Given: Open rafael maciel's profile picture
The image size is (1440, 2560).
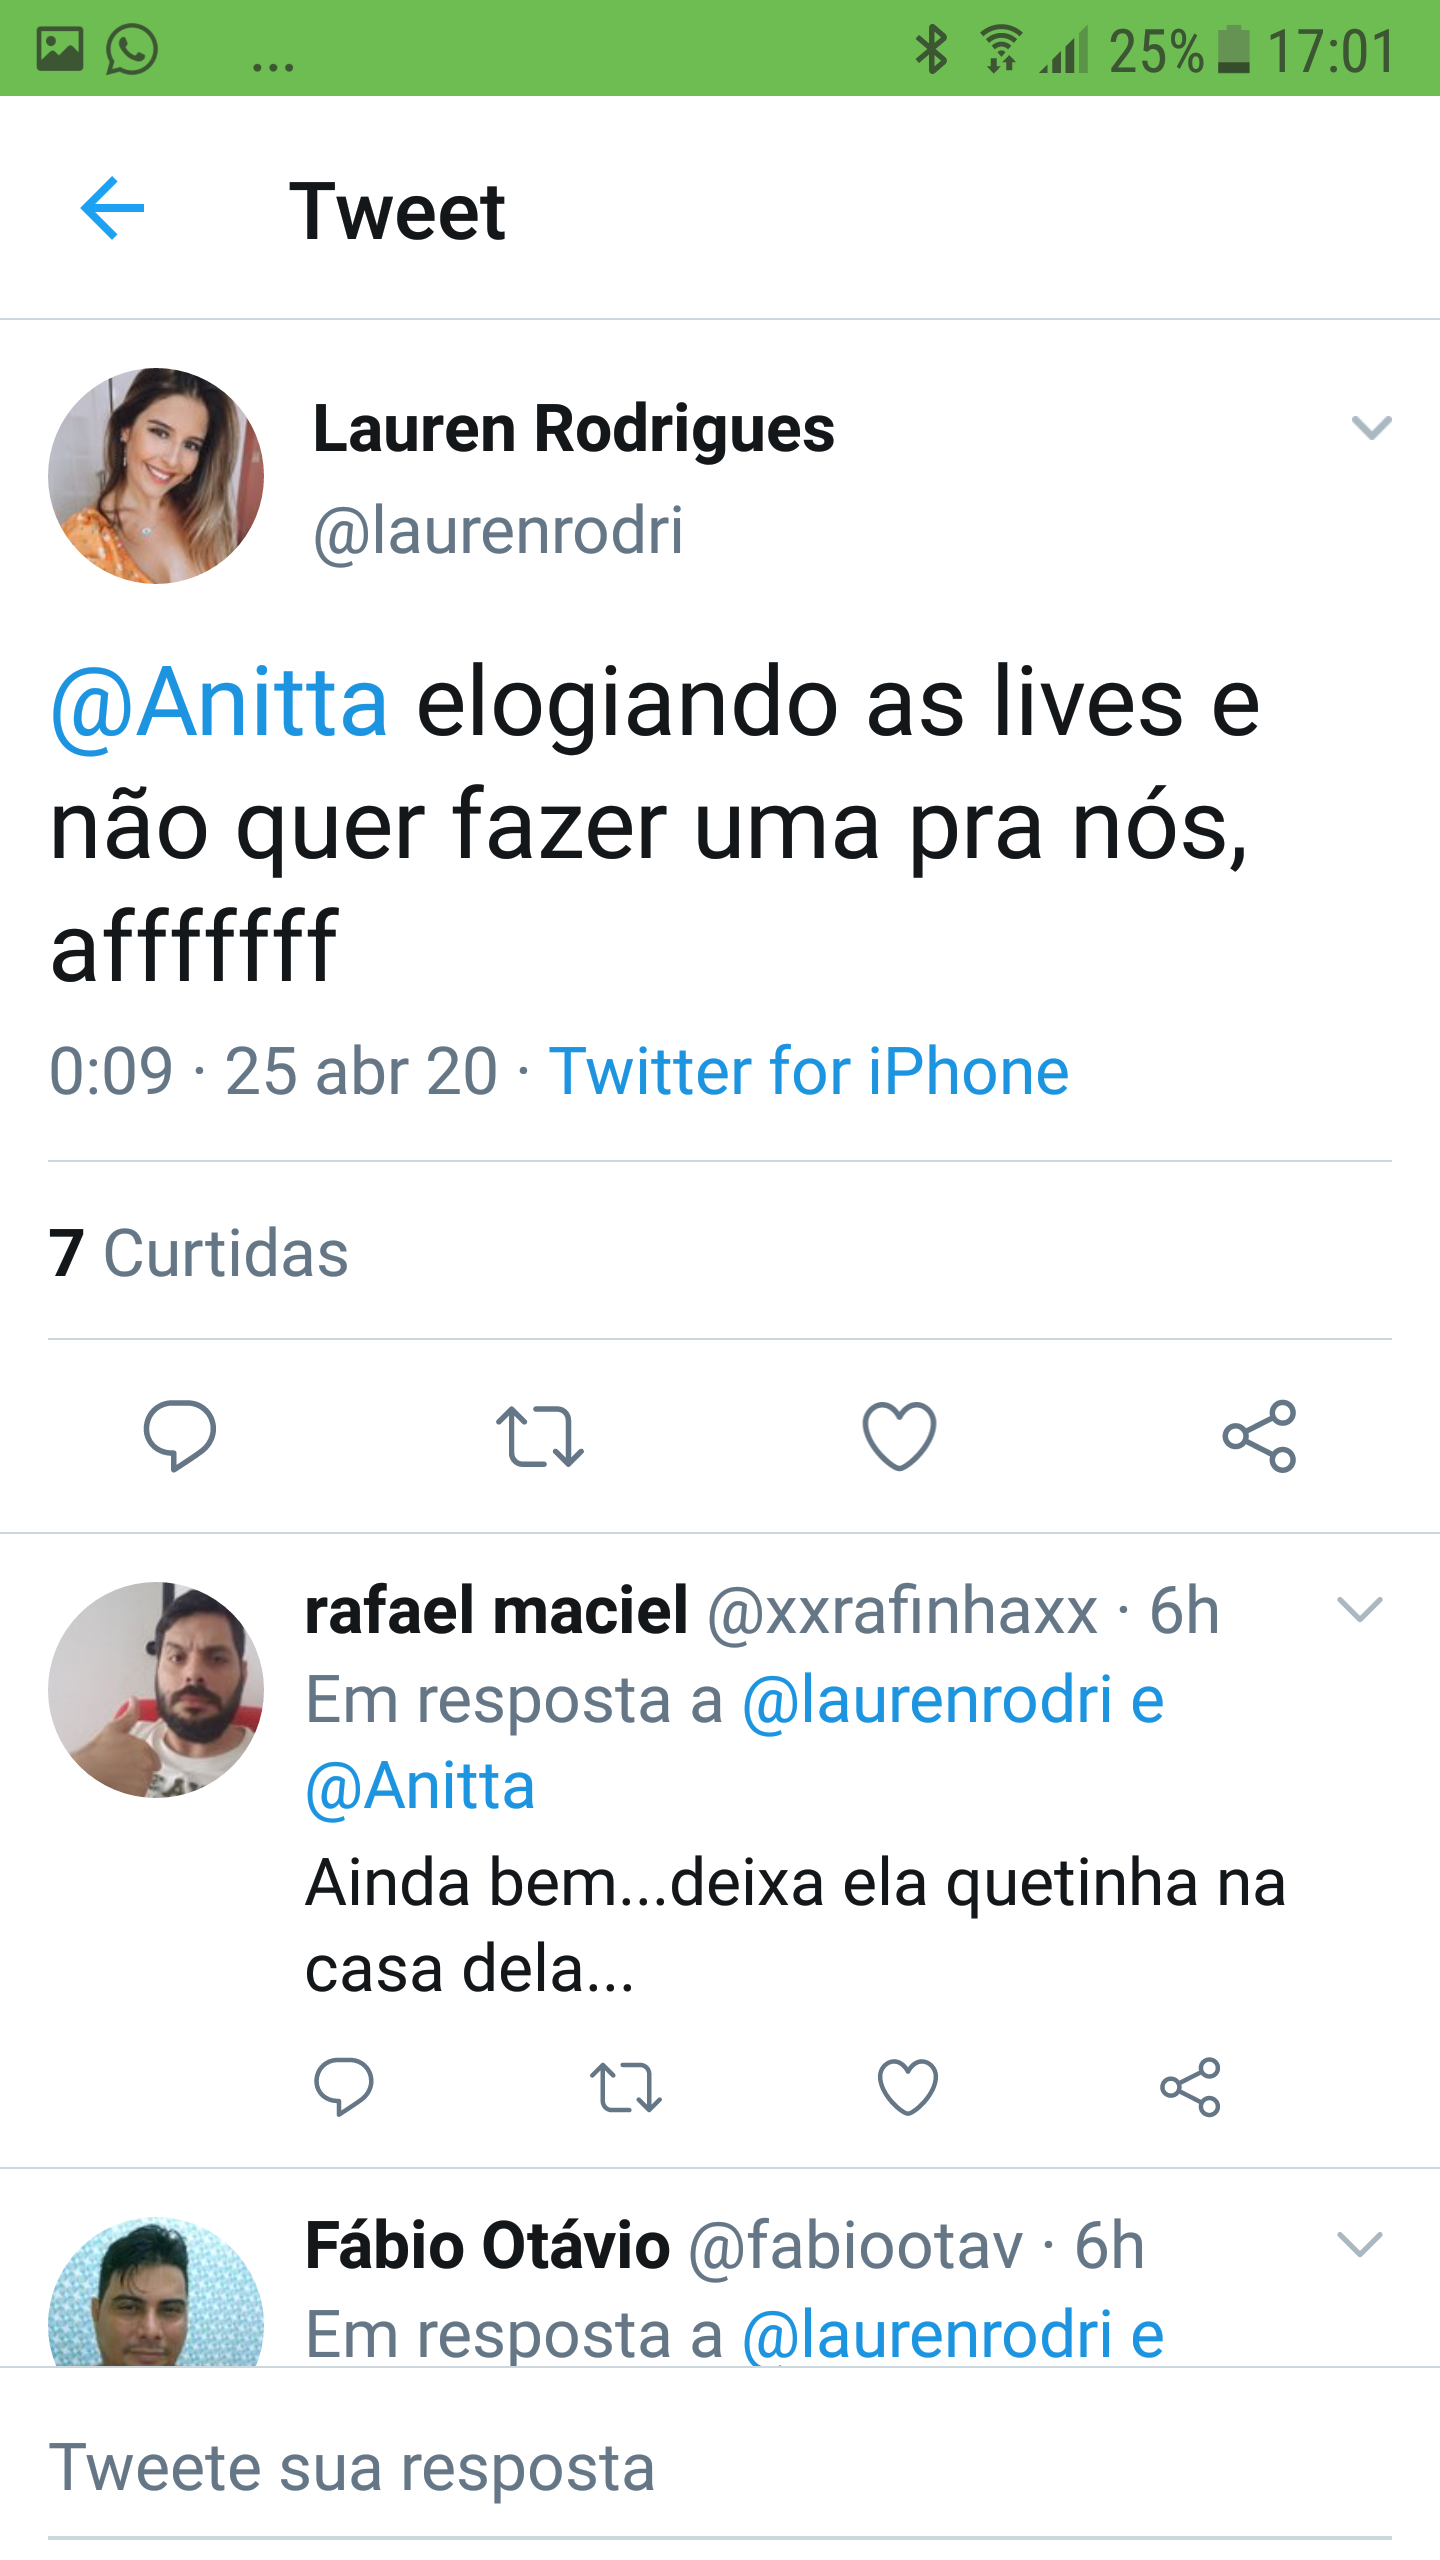Looking at the screenshot, I should point(156,1689).
